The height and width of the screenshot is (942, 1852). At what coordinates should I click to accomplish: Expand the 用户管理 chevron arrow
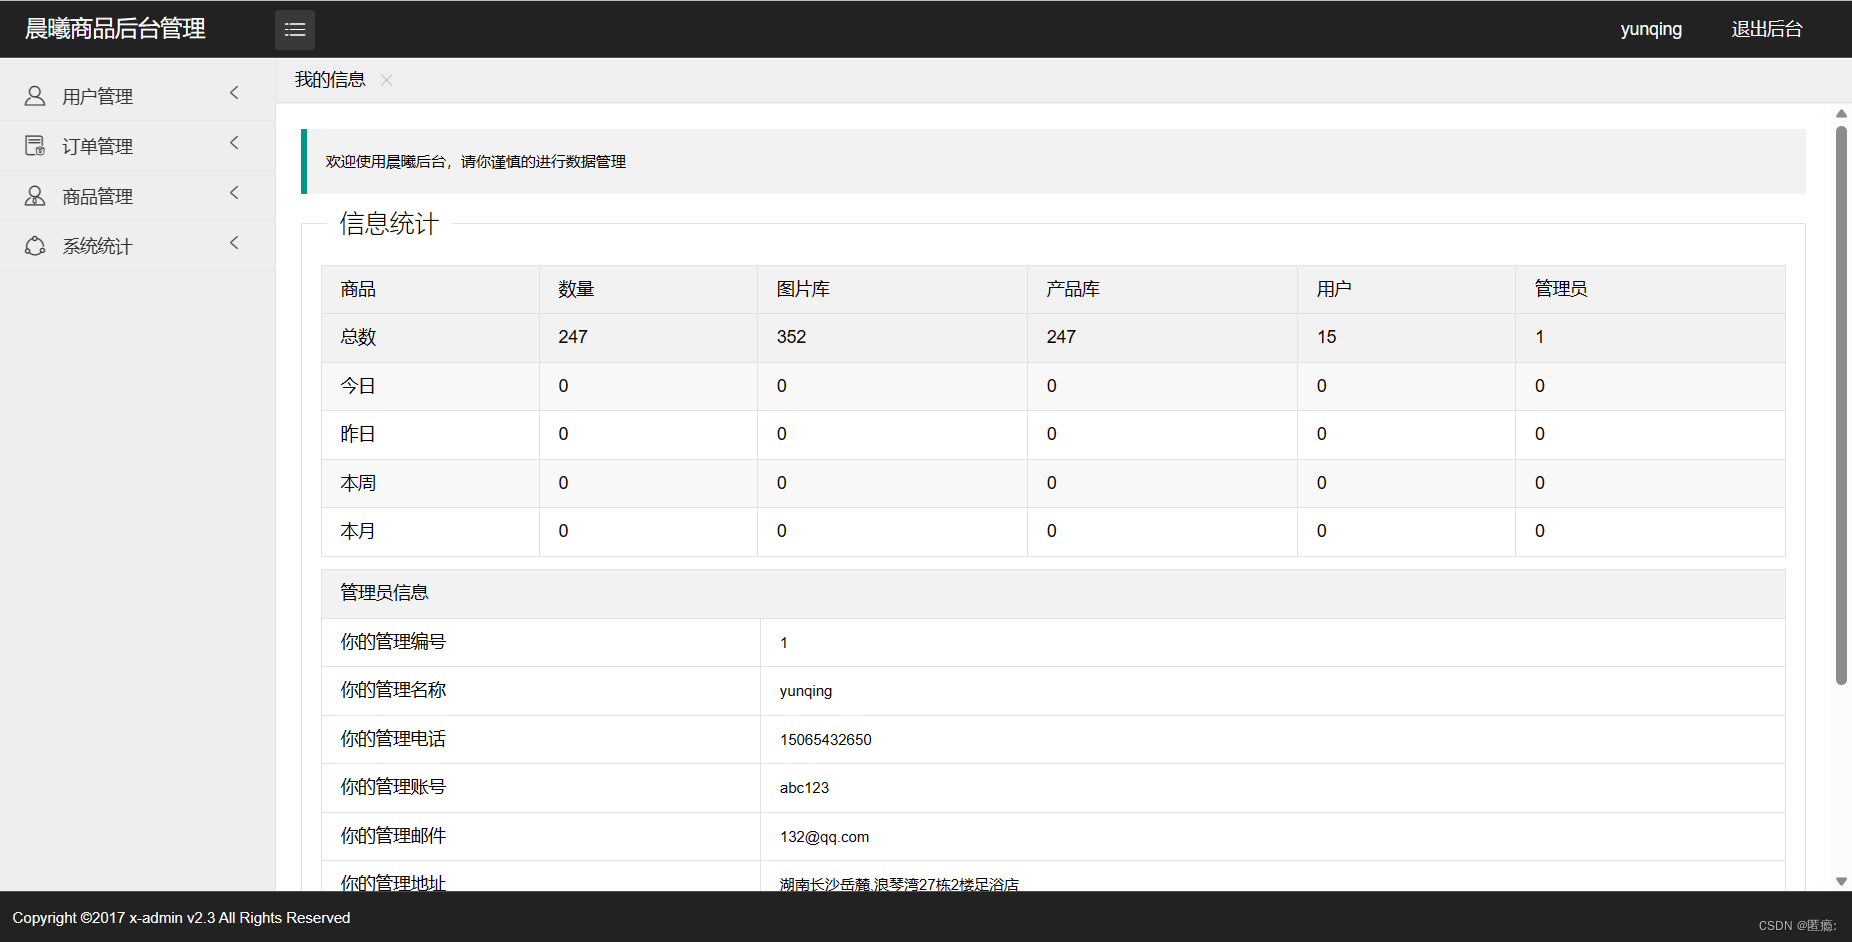click(x=234, y=93)
